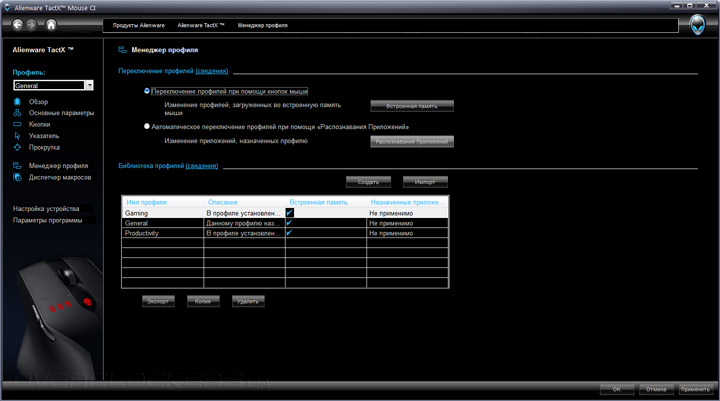The height and width of the screenshot is (401, 720).
Task: Toggle built-in memory checkbox for Productivity
Action: coord(289,233)
